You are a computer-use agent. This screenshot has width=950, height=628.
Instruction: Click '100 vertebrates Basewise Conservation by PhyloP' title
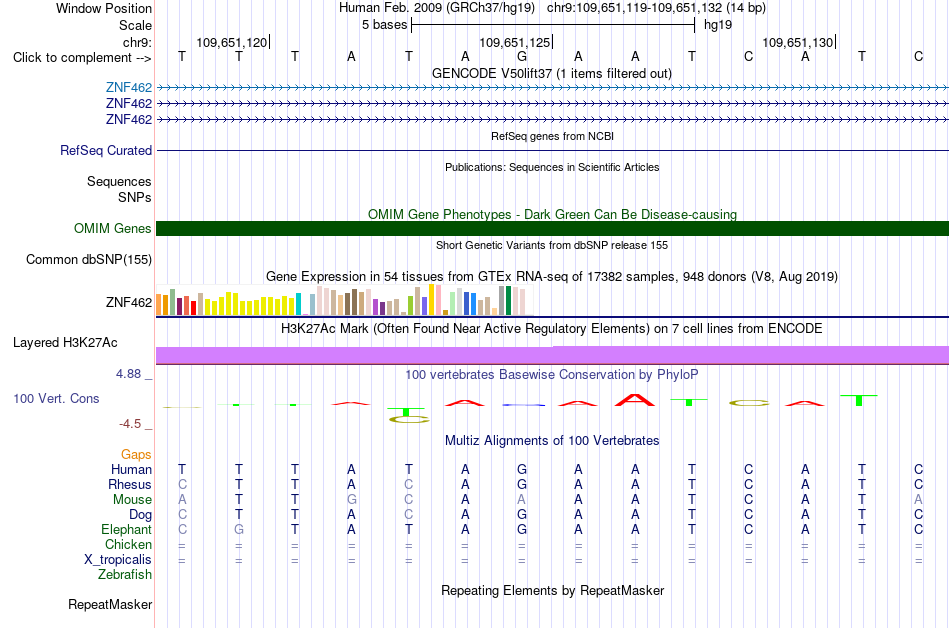pyautogui.click(x=551, y=375)
